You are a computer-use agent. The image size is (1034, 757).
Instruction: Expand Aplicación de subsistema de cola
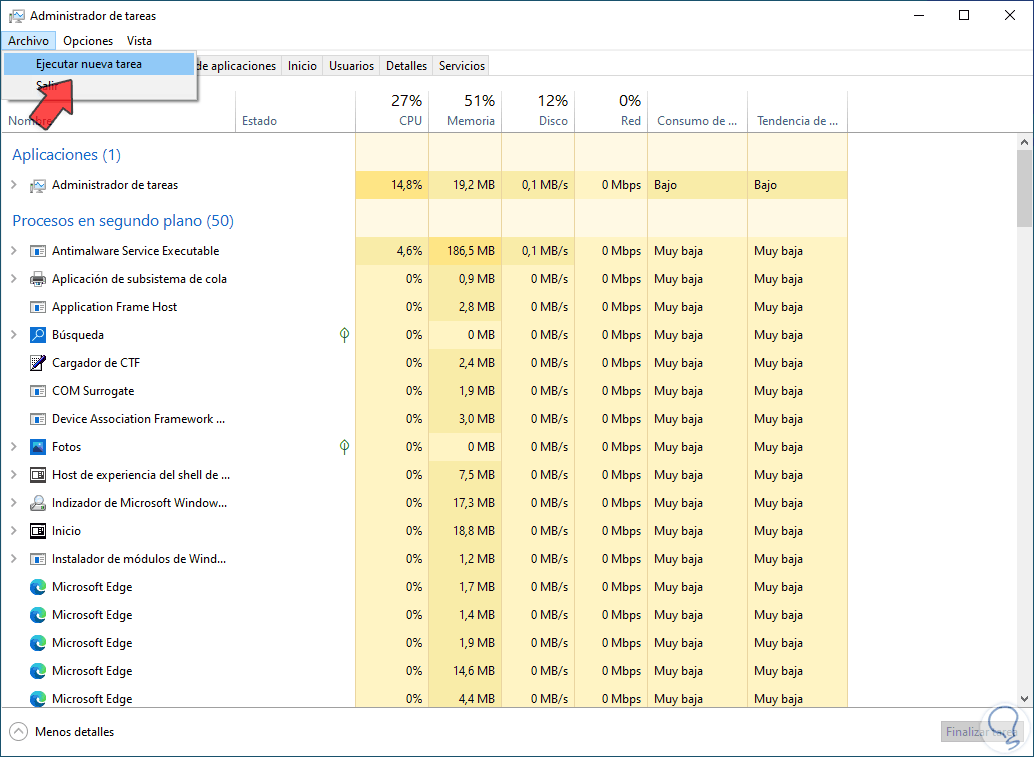click(x=14, y=279)
